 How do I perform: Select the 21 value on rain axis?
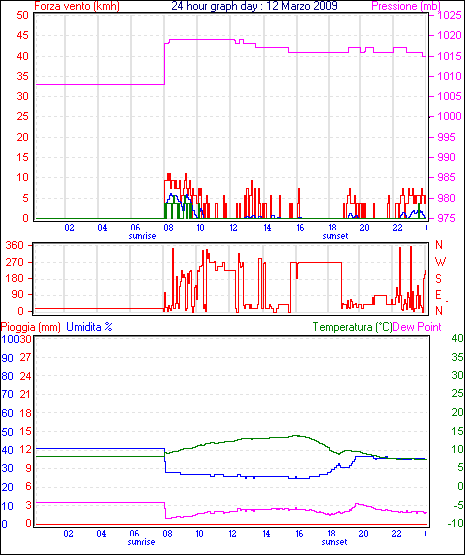coord(25,394)
